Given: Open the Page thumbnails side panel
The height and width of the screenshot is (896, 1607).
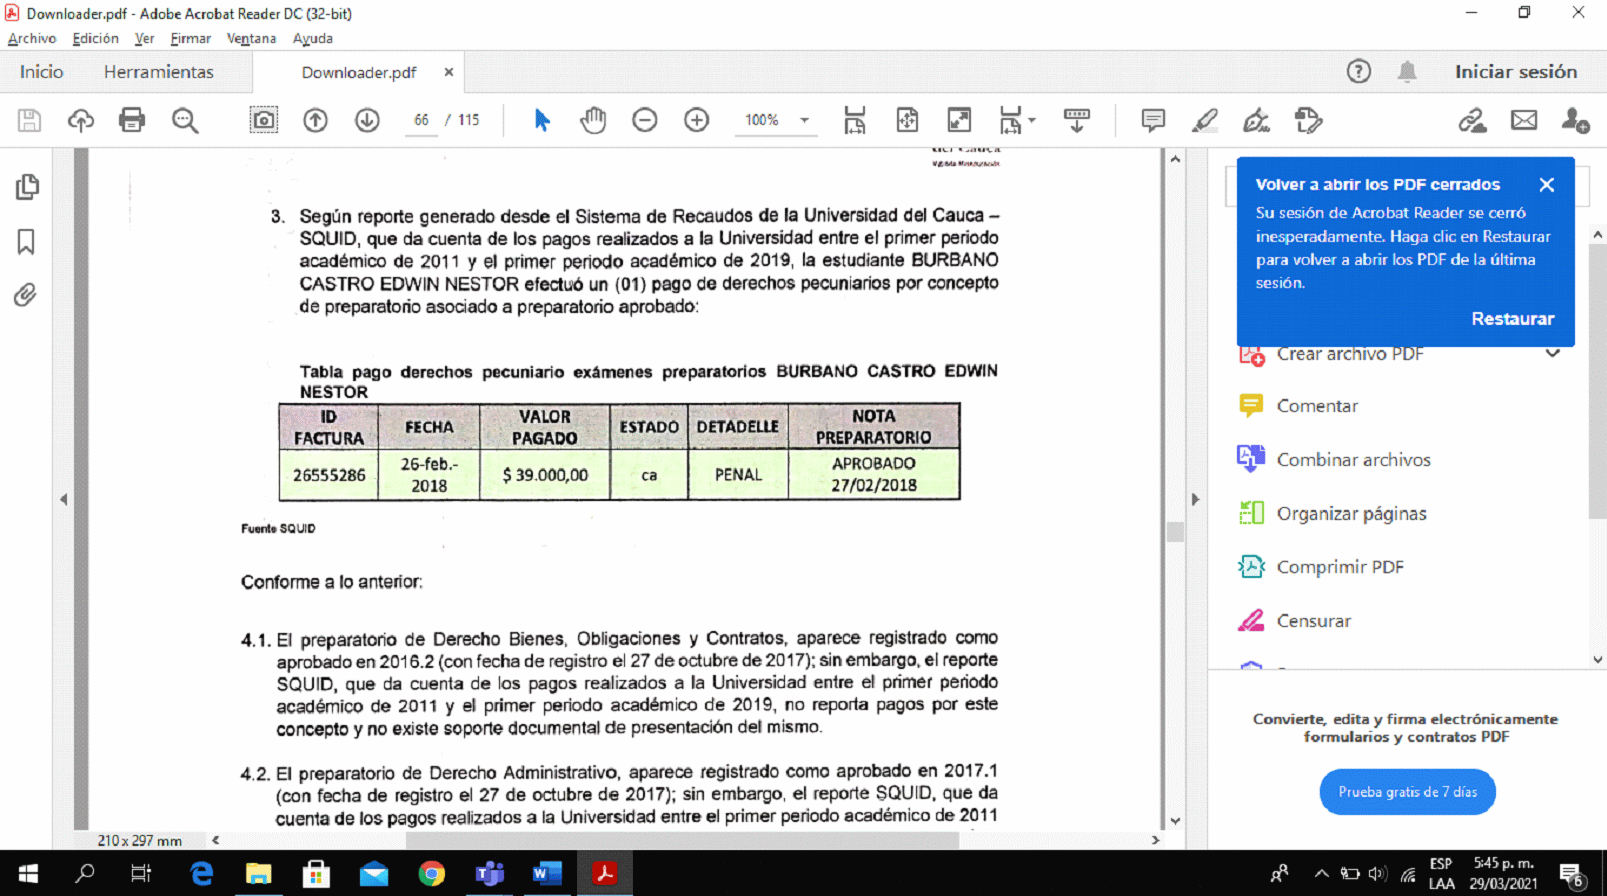Looking at the screenshot, I should (27, 187).
